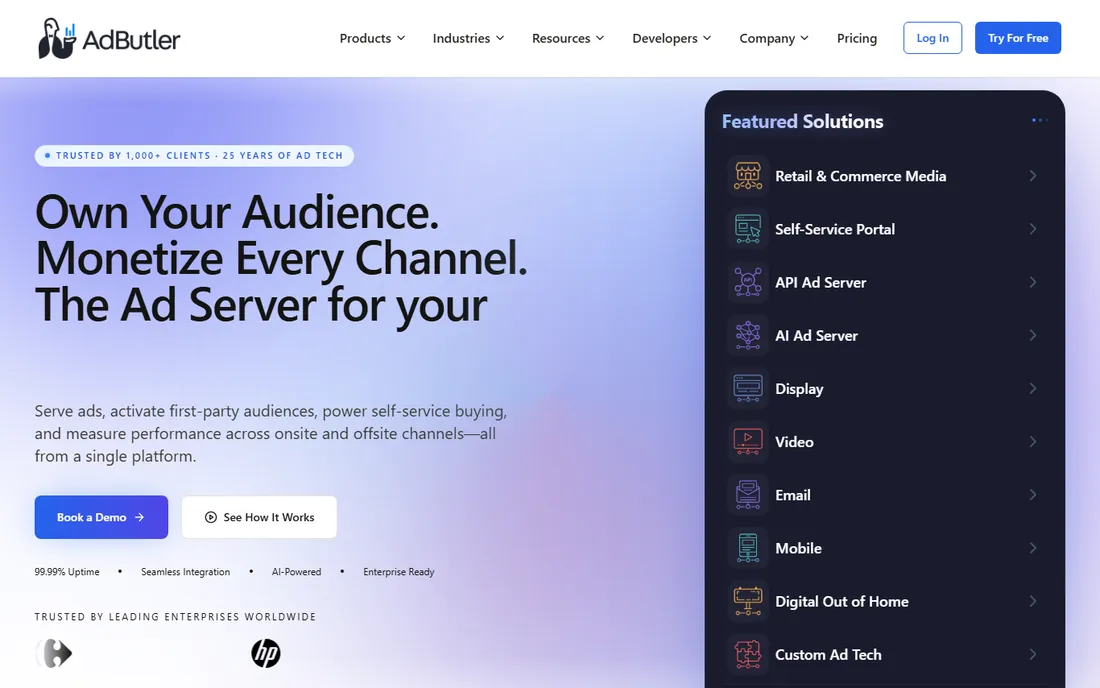Image resolution: width=1100 pixels, height=688 pixels.
Task: Select the API Ad Server icon
Action: pyautogui.click(x=748, y=283)
